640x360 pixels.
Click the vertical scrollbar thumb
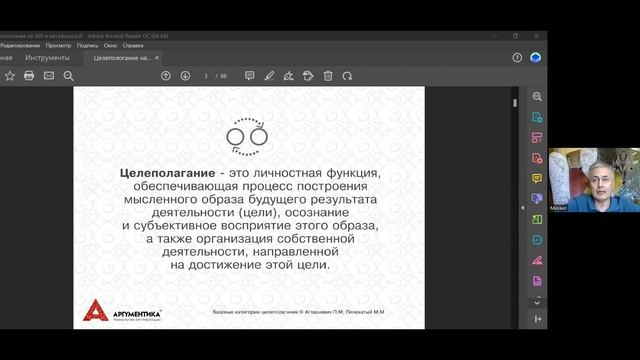(515, 103)
